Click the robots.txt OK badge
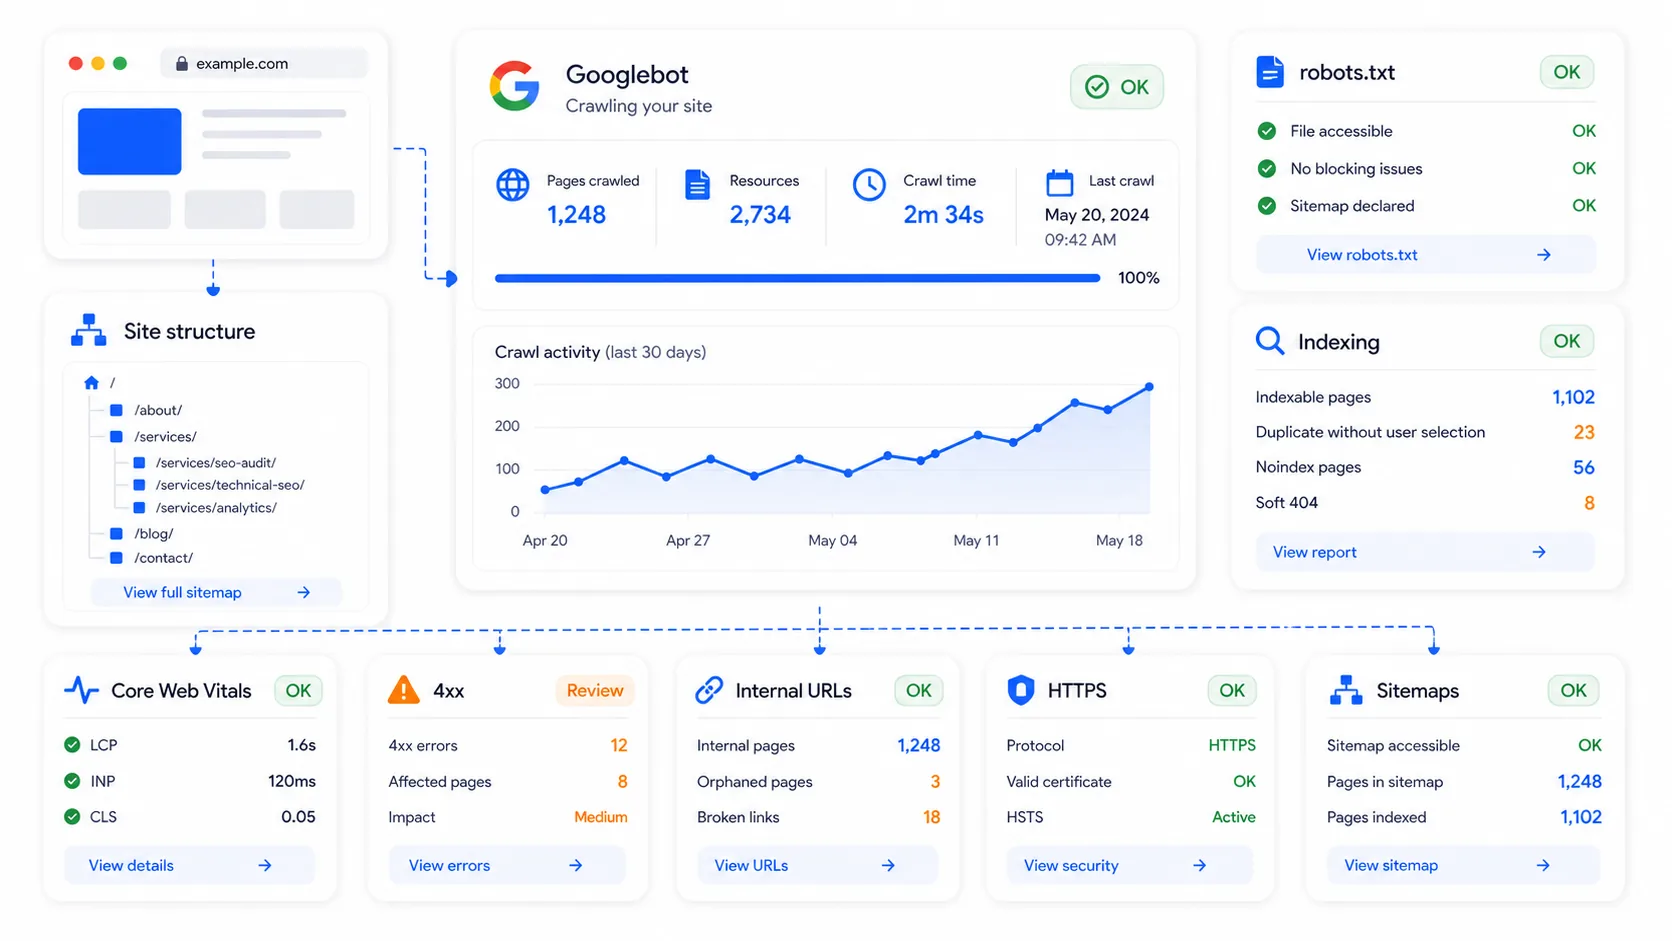The width and height of the screenshot is (1672, 941). pos(1567,72)
